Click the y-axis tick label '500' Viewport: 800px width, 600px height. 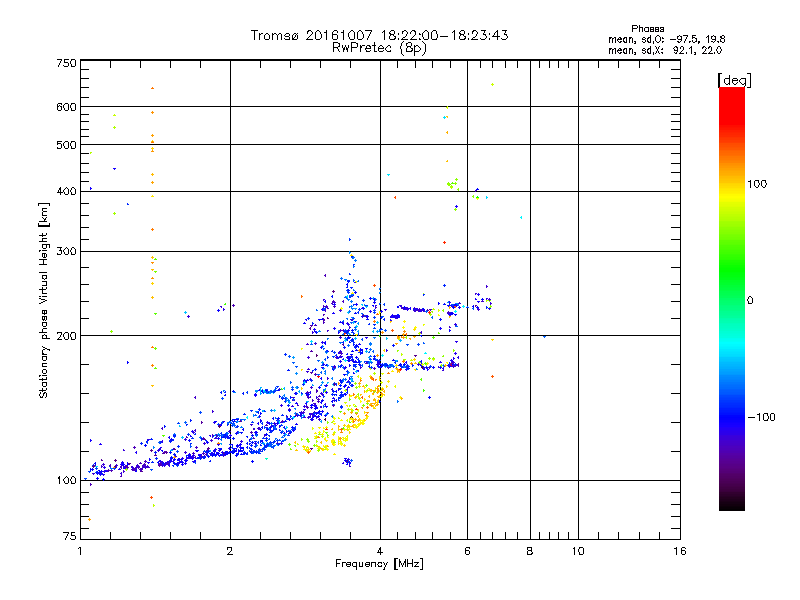(66, 145)
